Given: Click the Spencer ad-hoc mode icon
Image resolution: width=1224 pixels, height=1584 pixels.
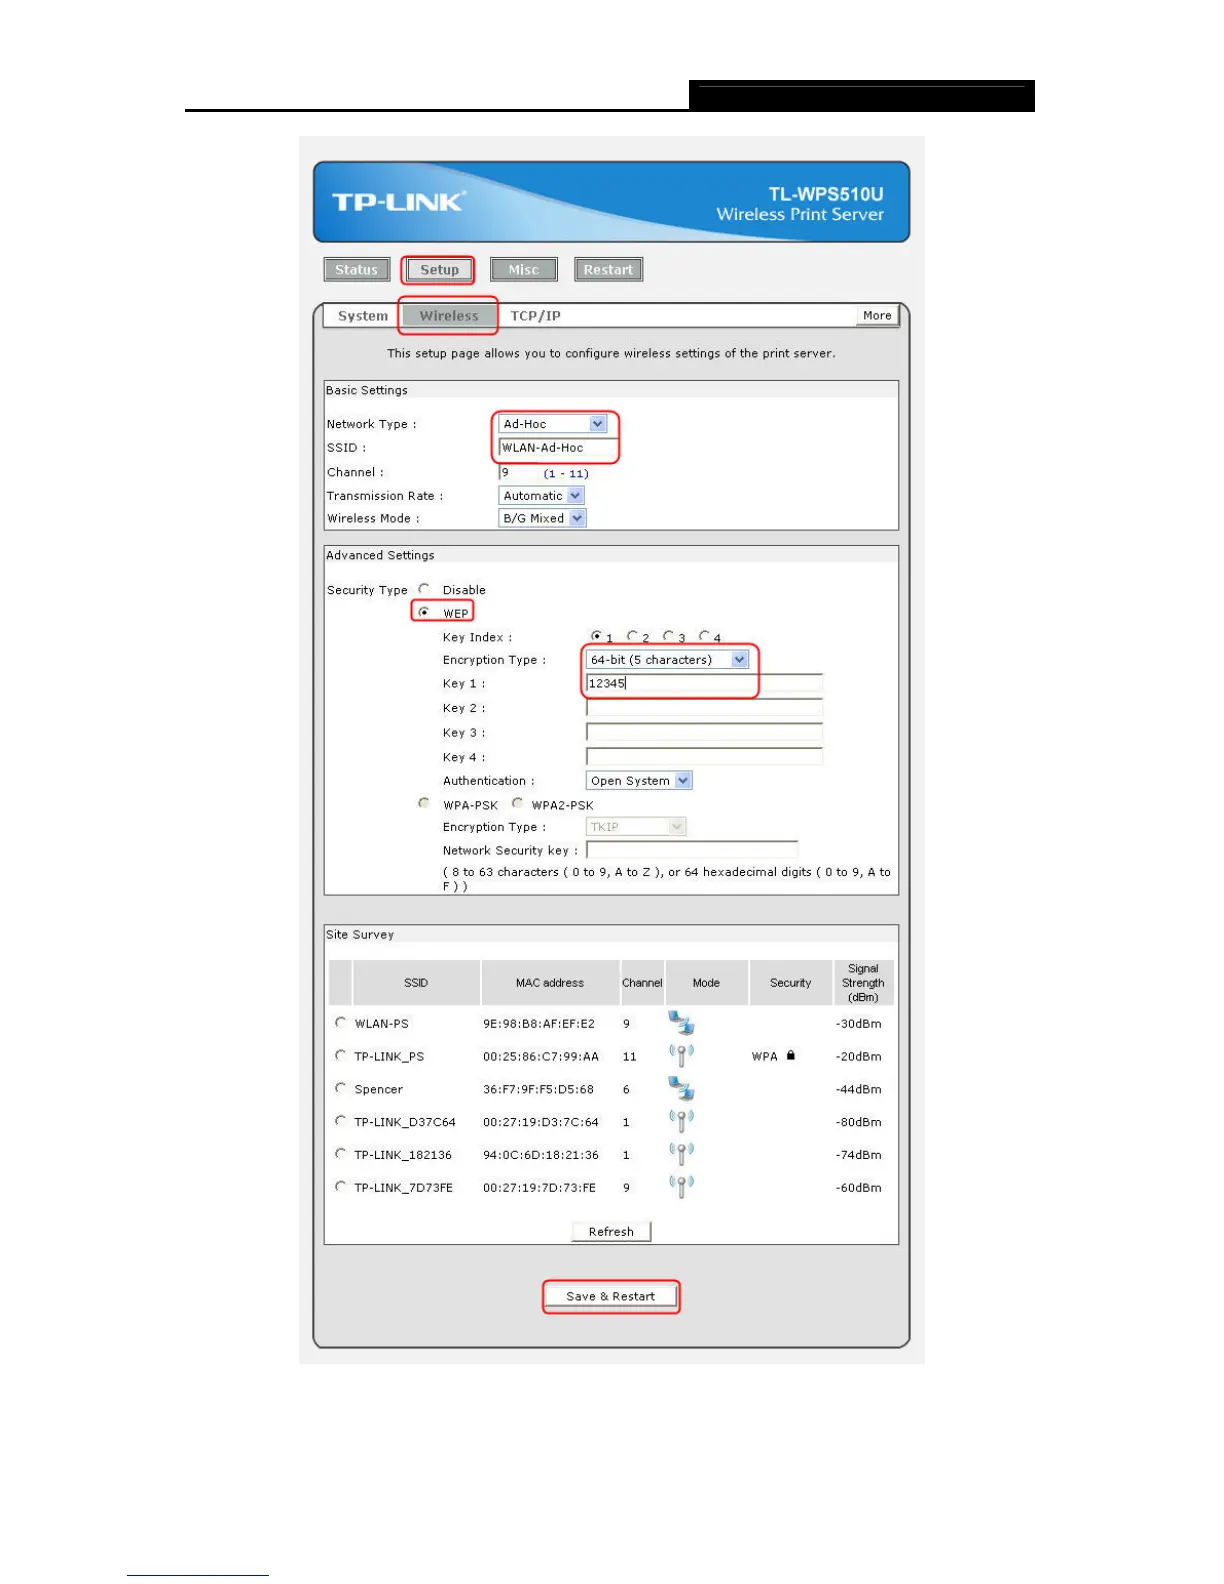Looking at the screenshot, I should click(x=681, y=1088).
